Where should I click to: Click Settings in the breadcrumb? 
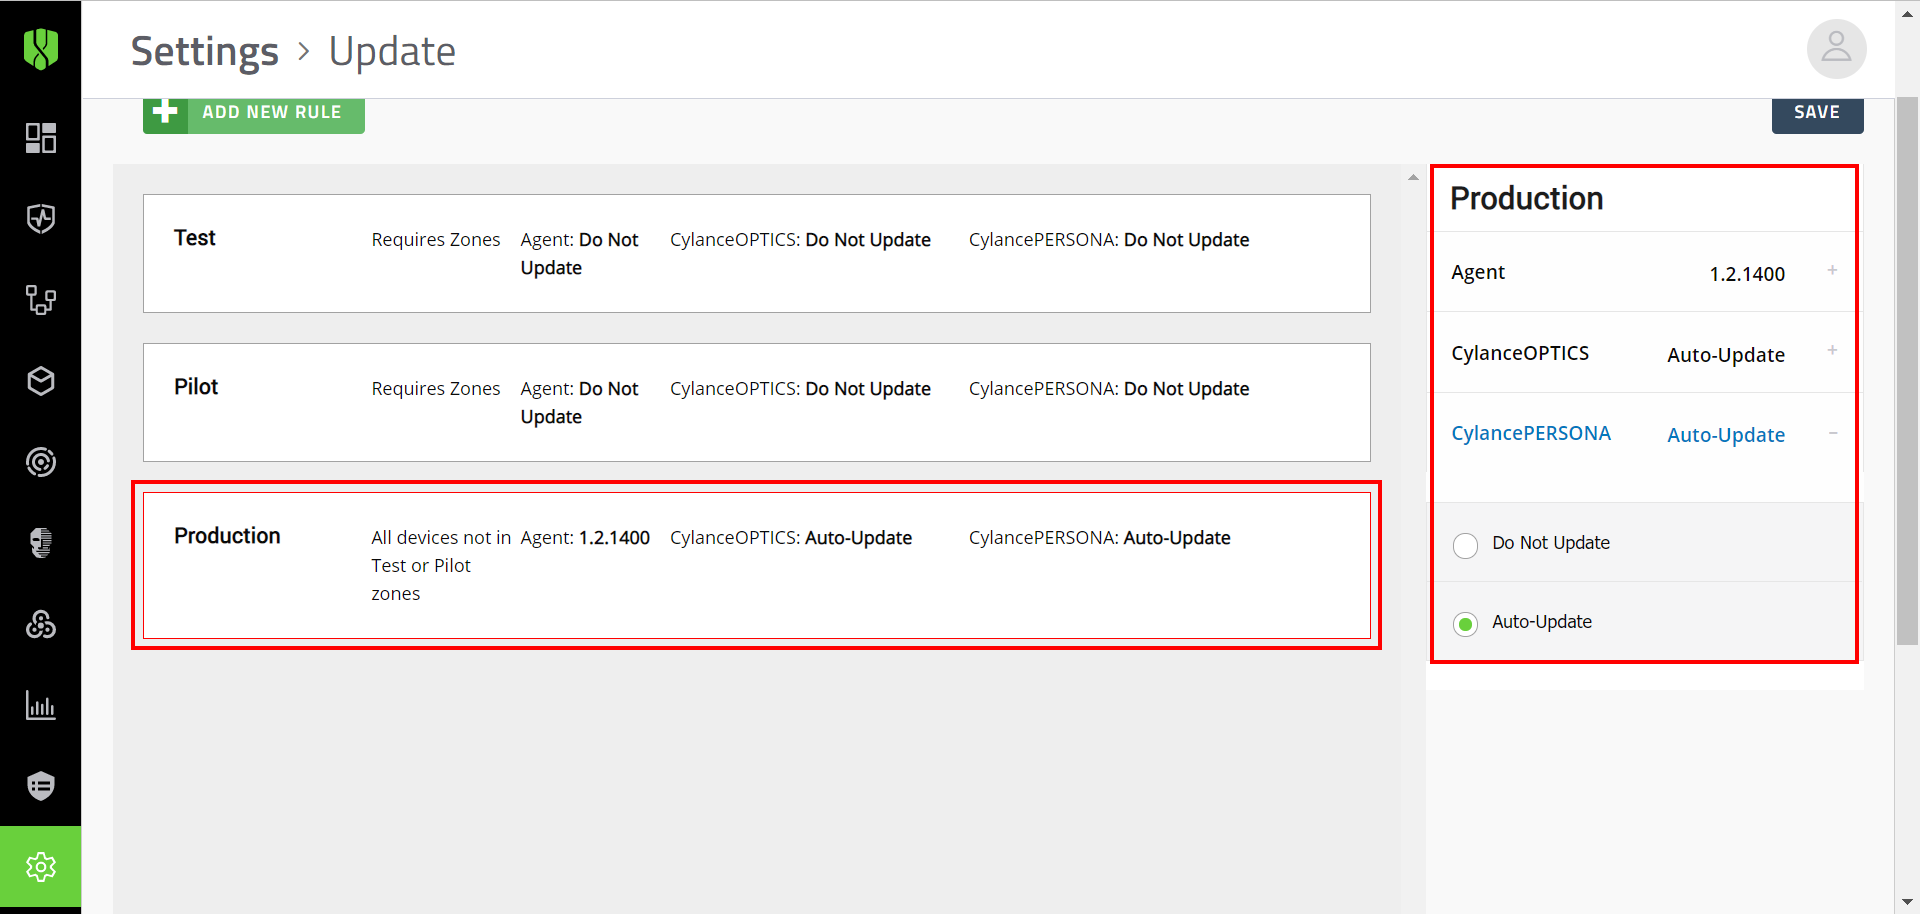(205, 51)
